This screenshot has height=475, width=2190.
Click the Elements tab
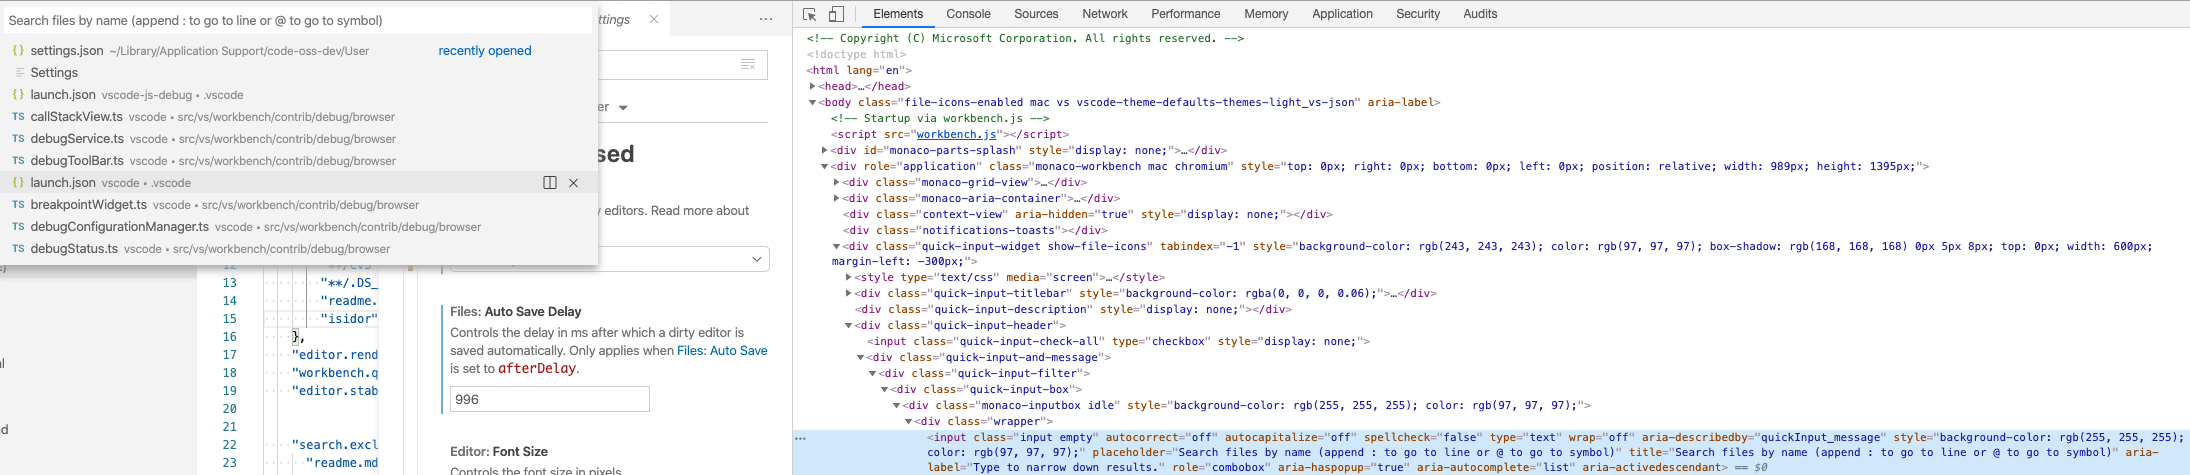point(898,14)
